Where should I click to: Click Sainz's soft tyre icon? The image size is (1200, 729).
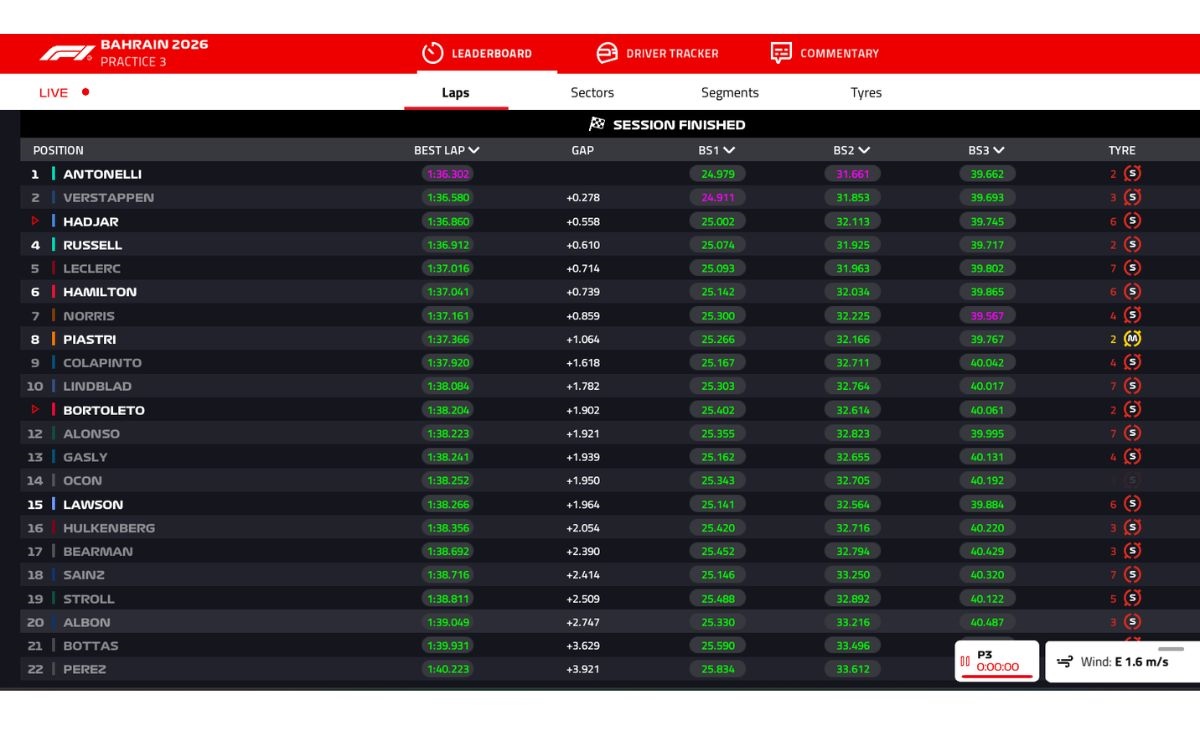pos(1132,574)
